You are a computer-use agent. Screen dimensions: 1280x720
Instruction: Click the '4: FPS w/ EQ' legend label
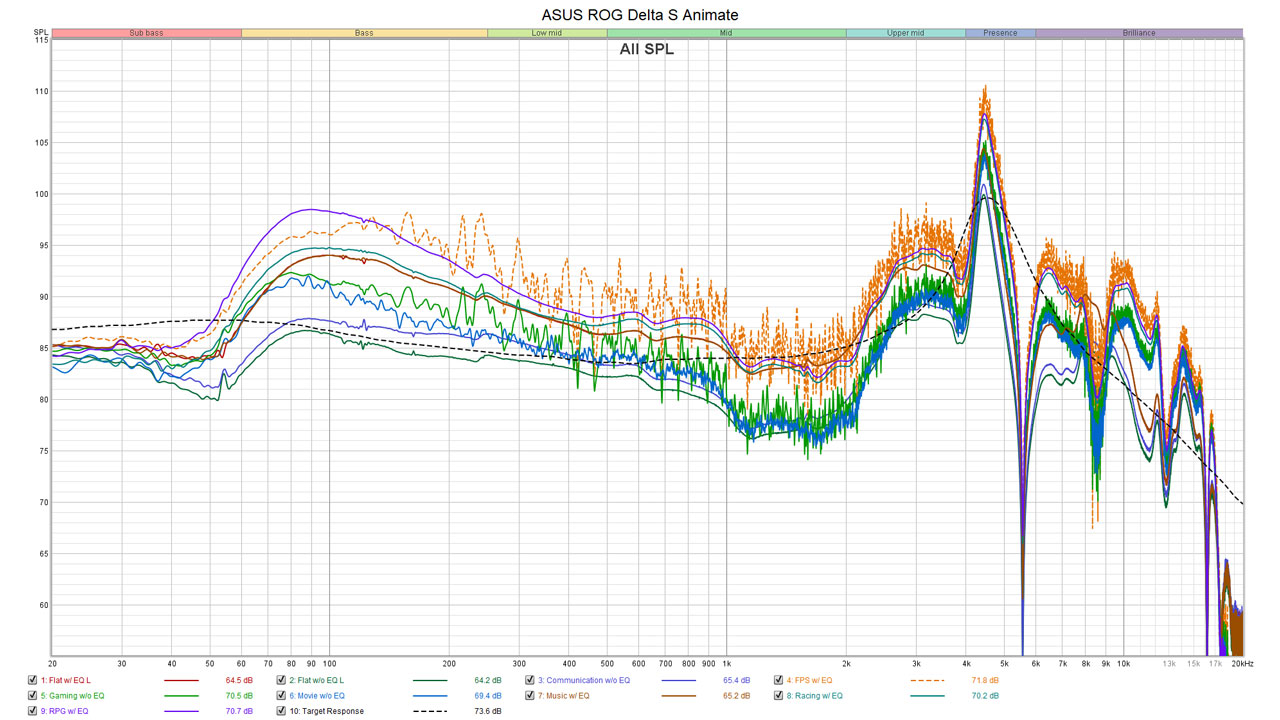(x=809, y=680)
